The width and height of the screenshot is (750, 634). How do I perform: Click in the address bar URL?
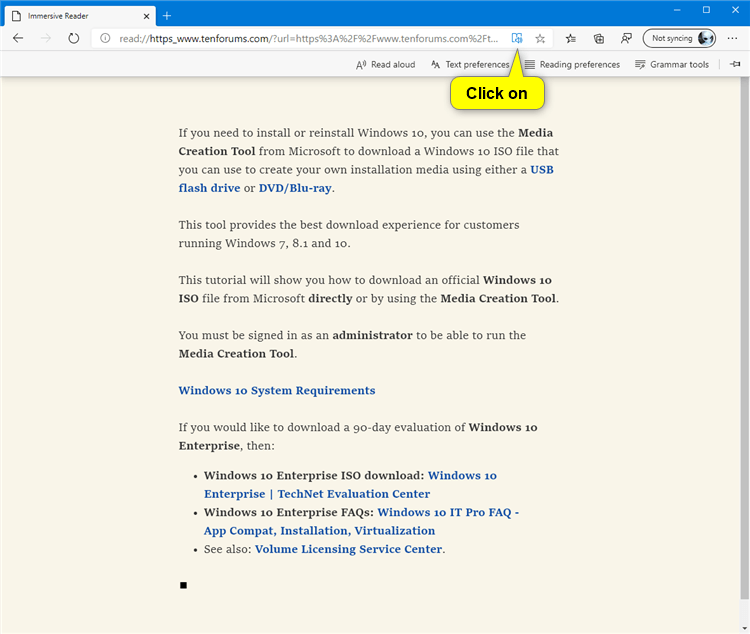tap(309, 38)
